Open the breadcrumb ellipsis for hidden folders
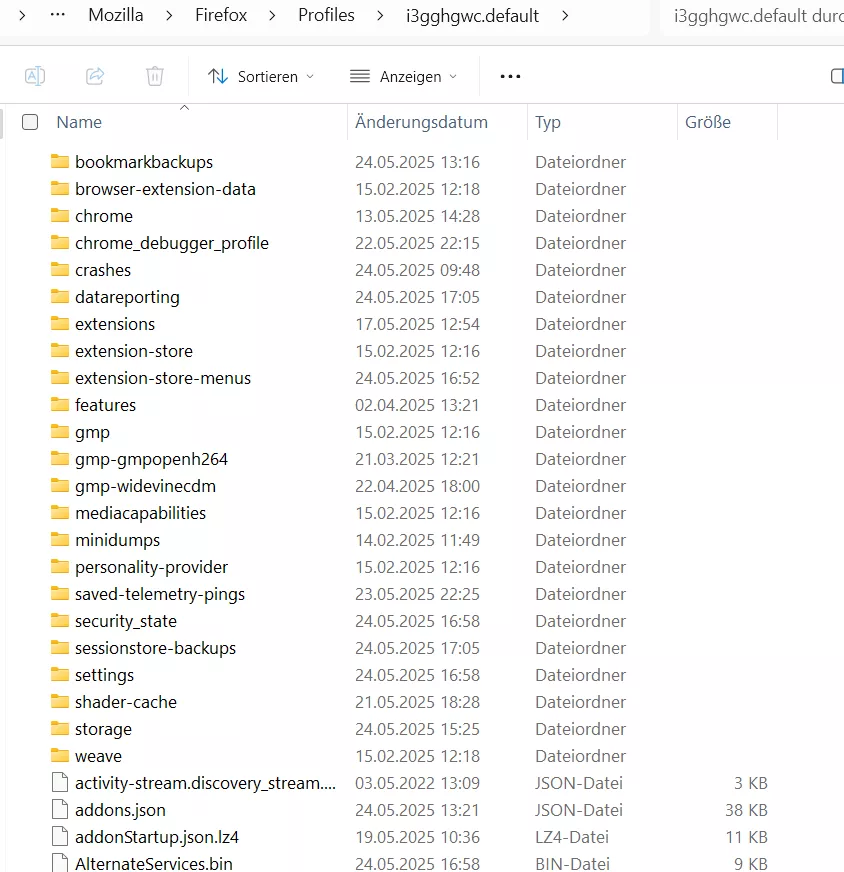The width and height of the screenshot is (844, 872). coord(58,15)
